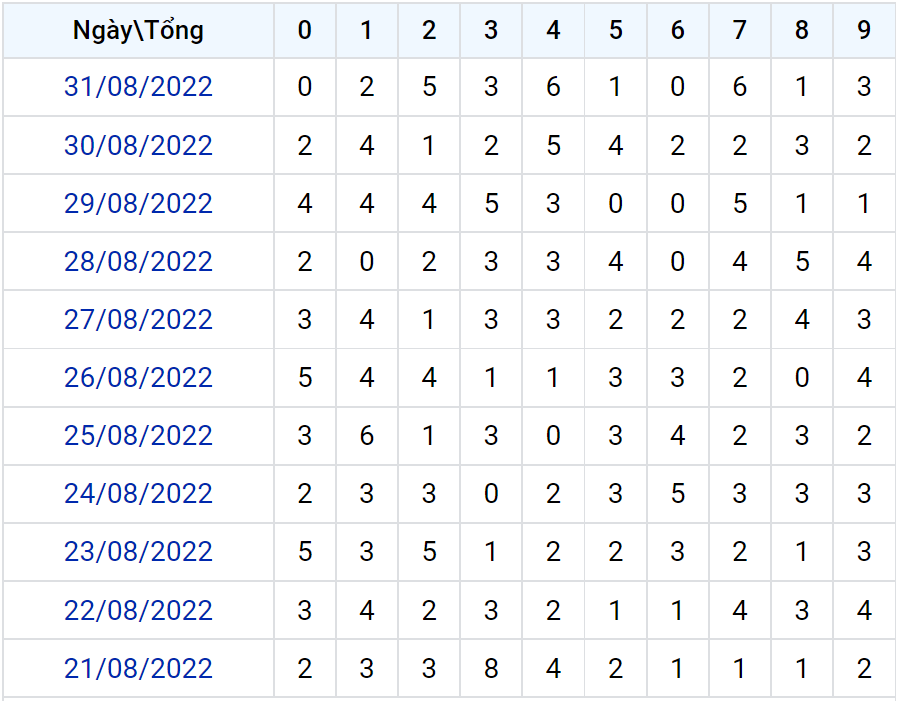The image size is (899, 701).
Task: Select the value 8 in 21/08/2022 row
Action: (x=491, y=668)
